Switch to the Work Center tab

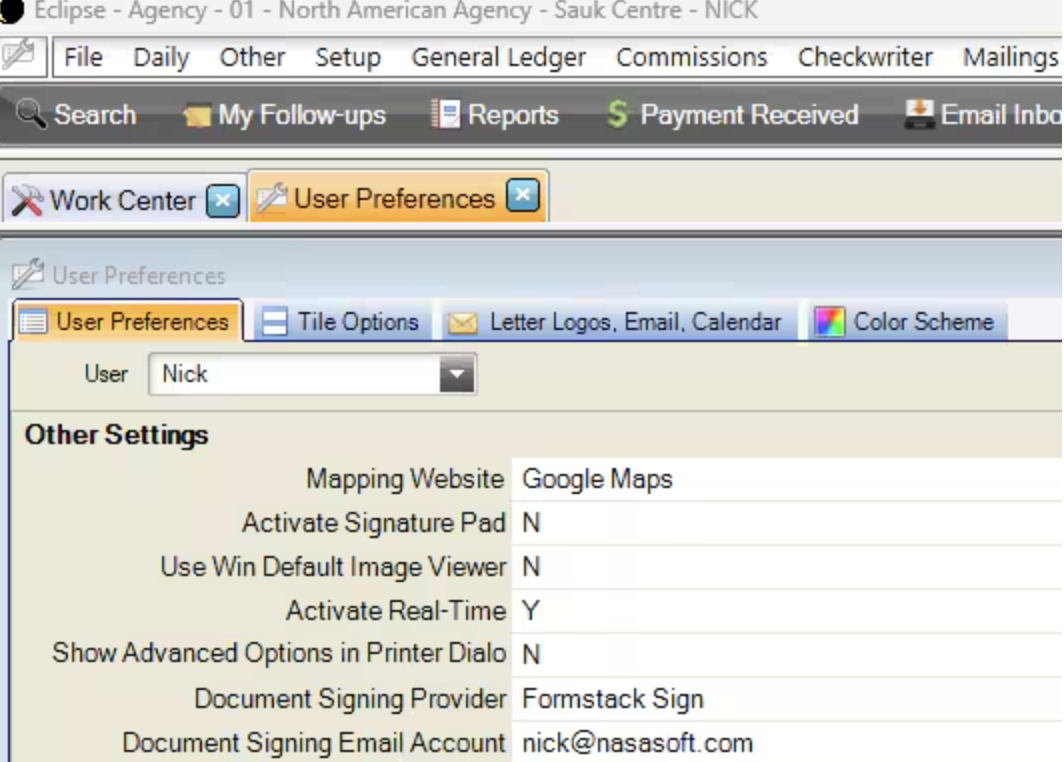click(x=121, y=200)
